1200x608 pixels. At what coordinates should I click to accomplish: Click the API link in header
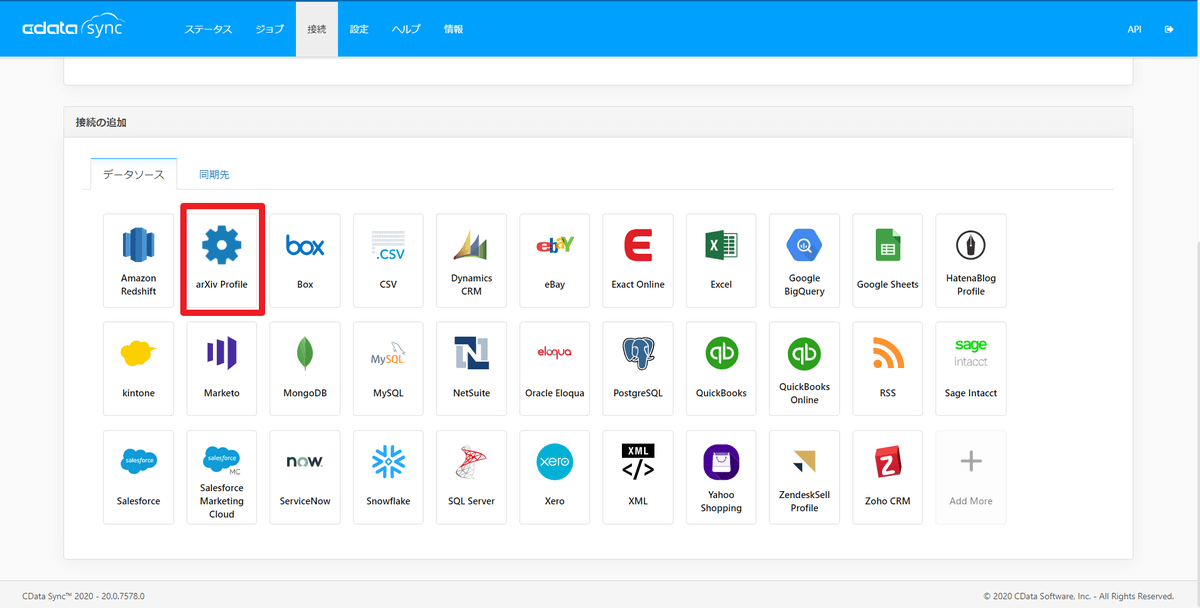pos(1134,29)
